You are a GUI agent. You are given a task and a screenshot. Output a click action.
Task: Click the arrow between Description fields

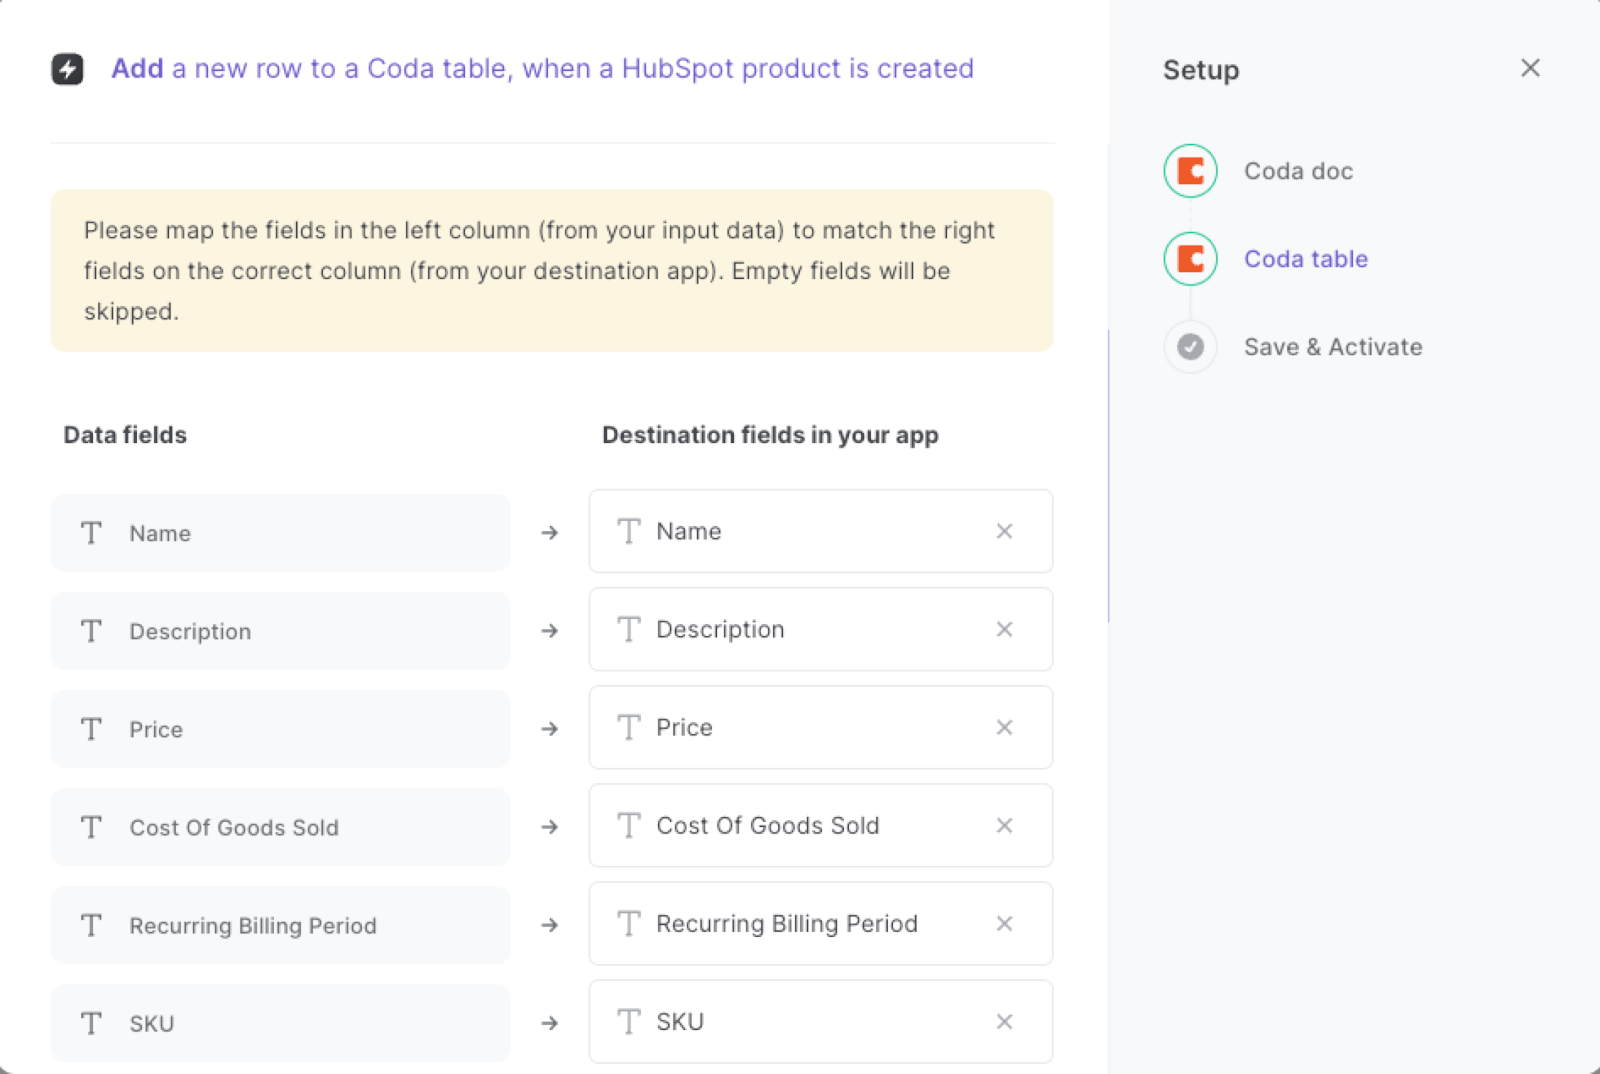549,631
